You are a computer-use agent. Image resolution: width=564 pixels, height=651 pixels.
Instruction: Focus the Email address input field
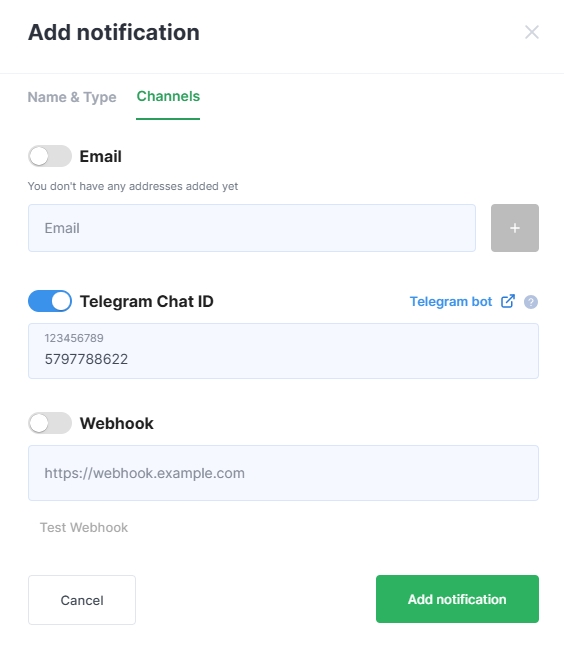tap(252, 228)
